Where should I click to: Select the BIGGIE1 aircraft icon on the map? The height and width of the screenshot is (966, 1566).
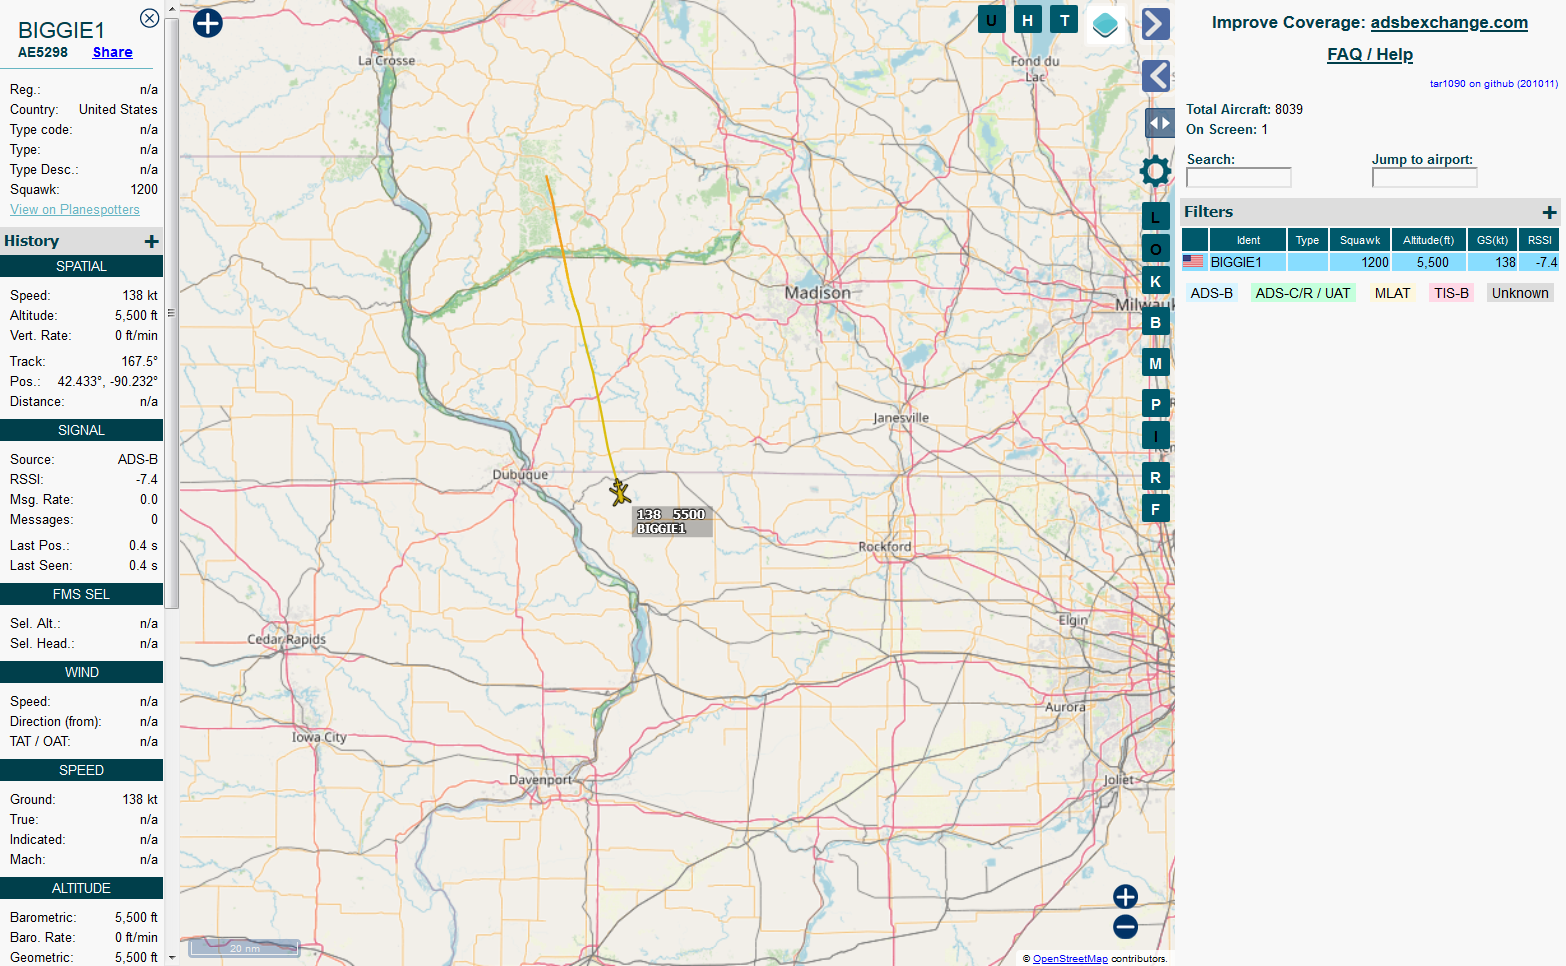(620, 492)
